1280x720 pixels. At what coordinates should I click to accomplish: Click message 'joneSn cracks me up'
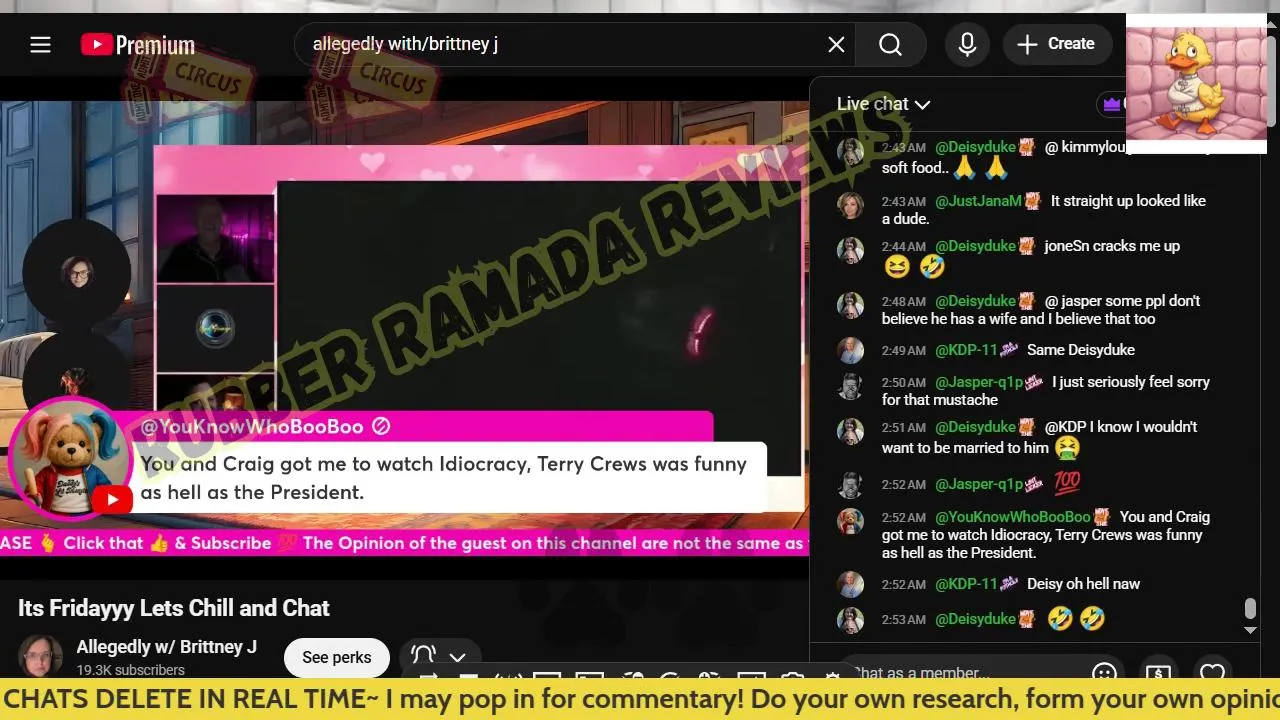click(1112, 246)
